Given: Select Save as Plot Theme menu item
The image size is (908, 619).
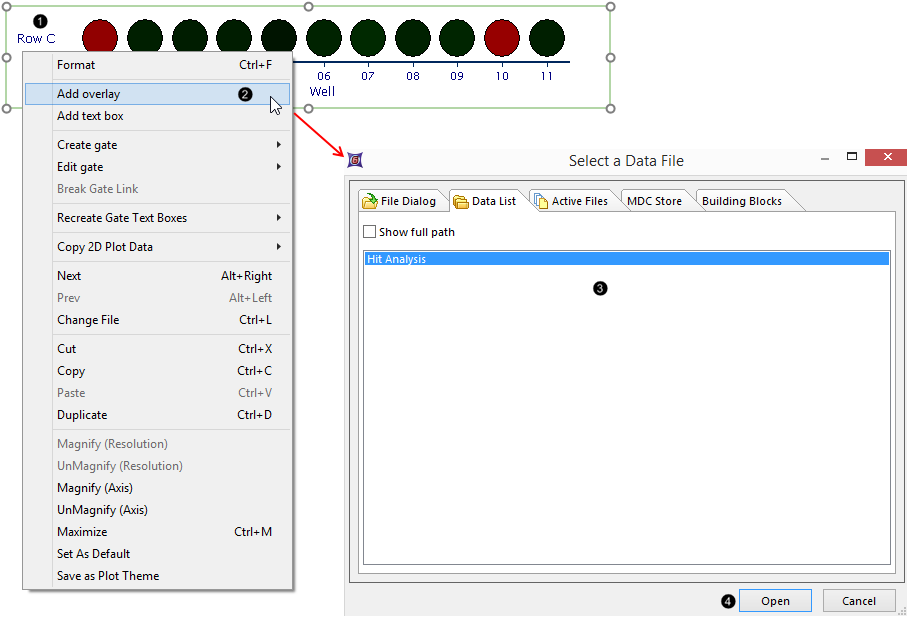Looking at the screenshot, I should coord(108,576).
